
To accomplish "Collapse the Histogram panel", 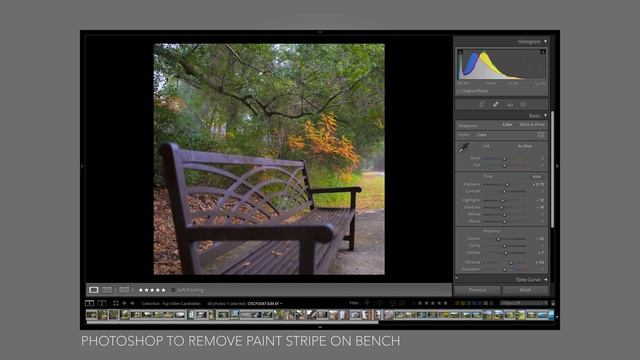I will pos(546,42).
